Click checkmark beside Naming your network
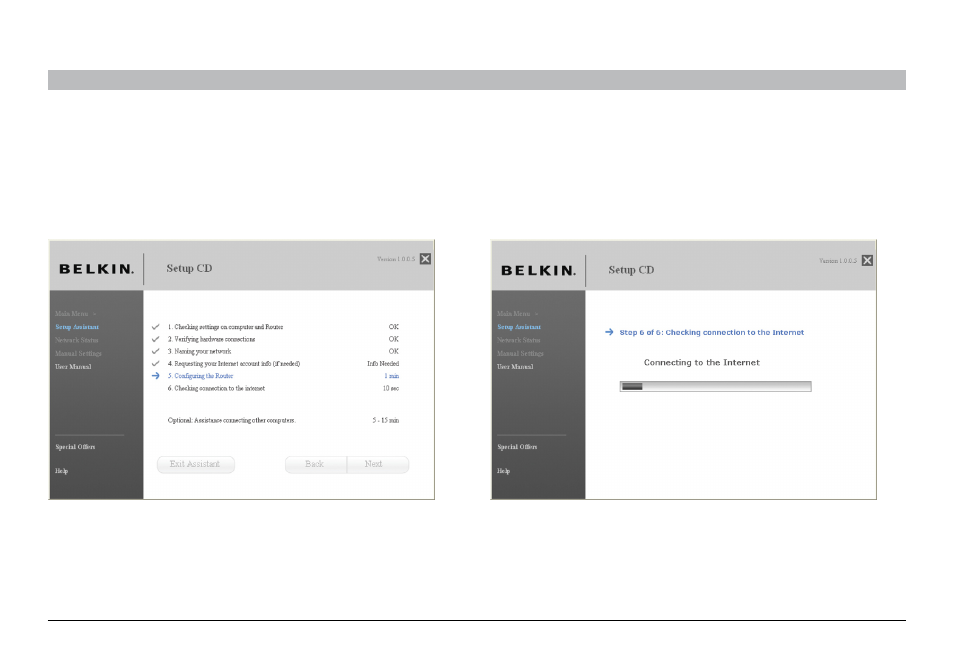The image size is (954, 668). click(156, 351)
